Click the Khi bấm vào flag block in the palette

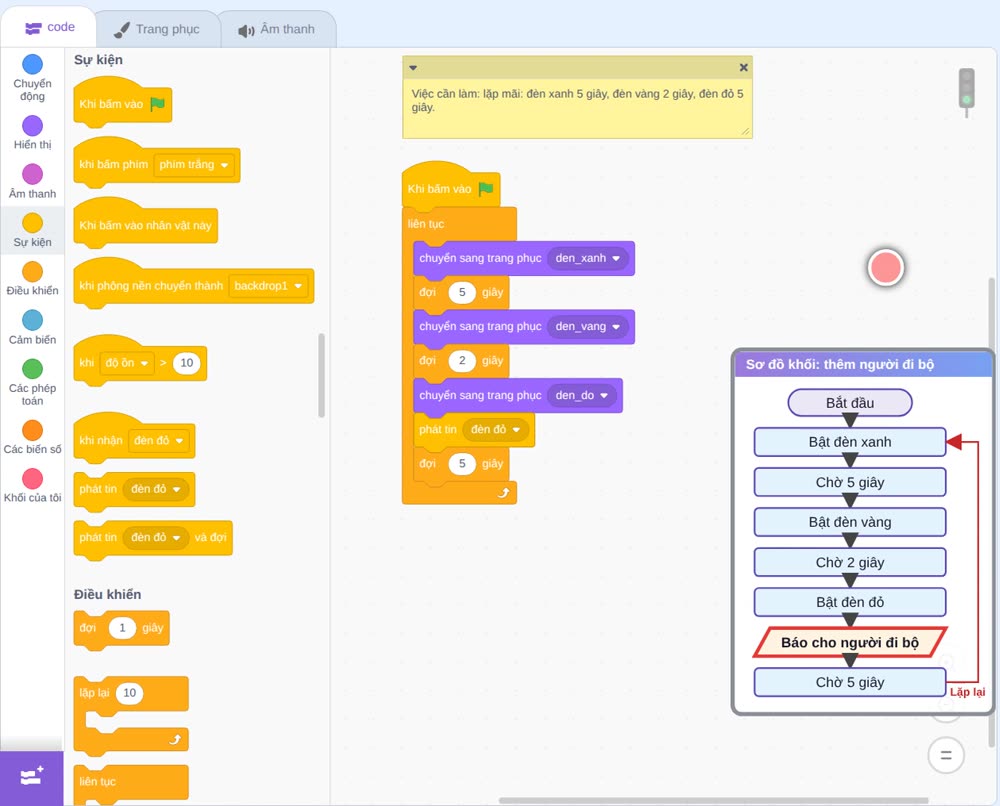122,102
